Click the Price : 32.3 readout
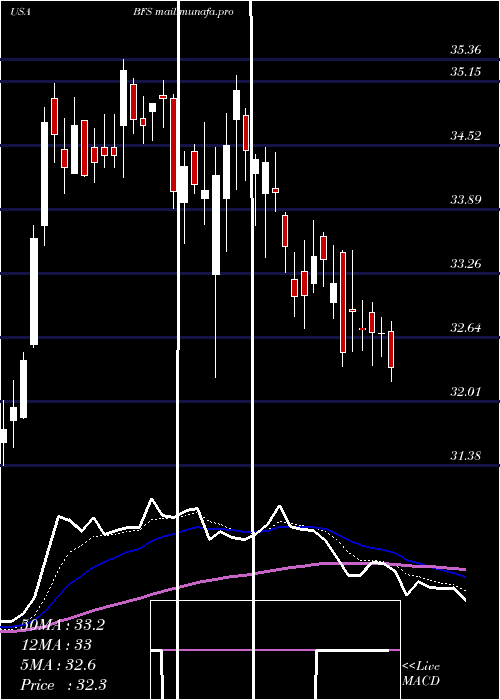 63,685
